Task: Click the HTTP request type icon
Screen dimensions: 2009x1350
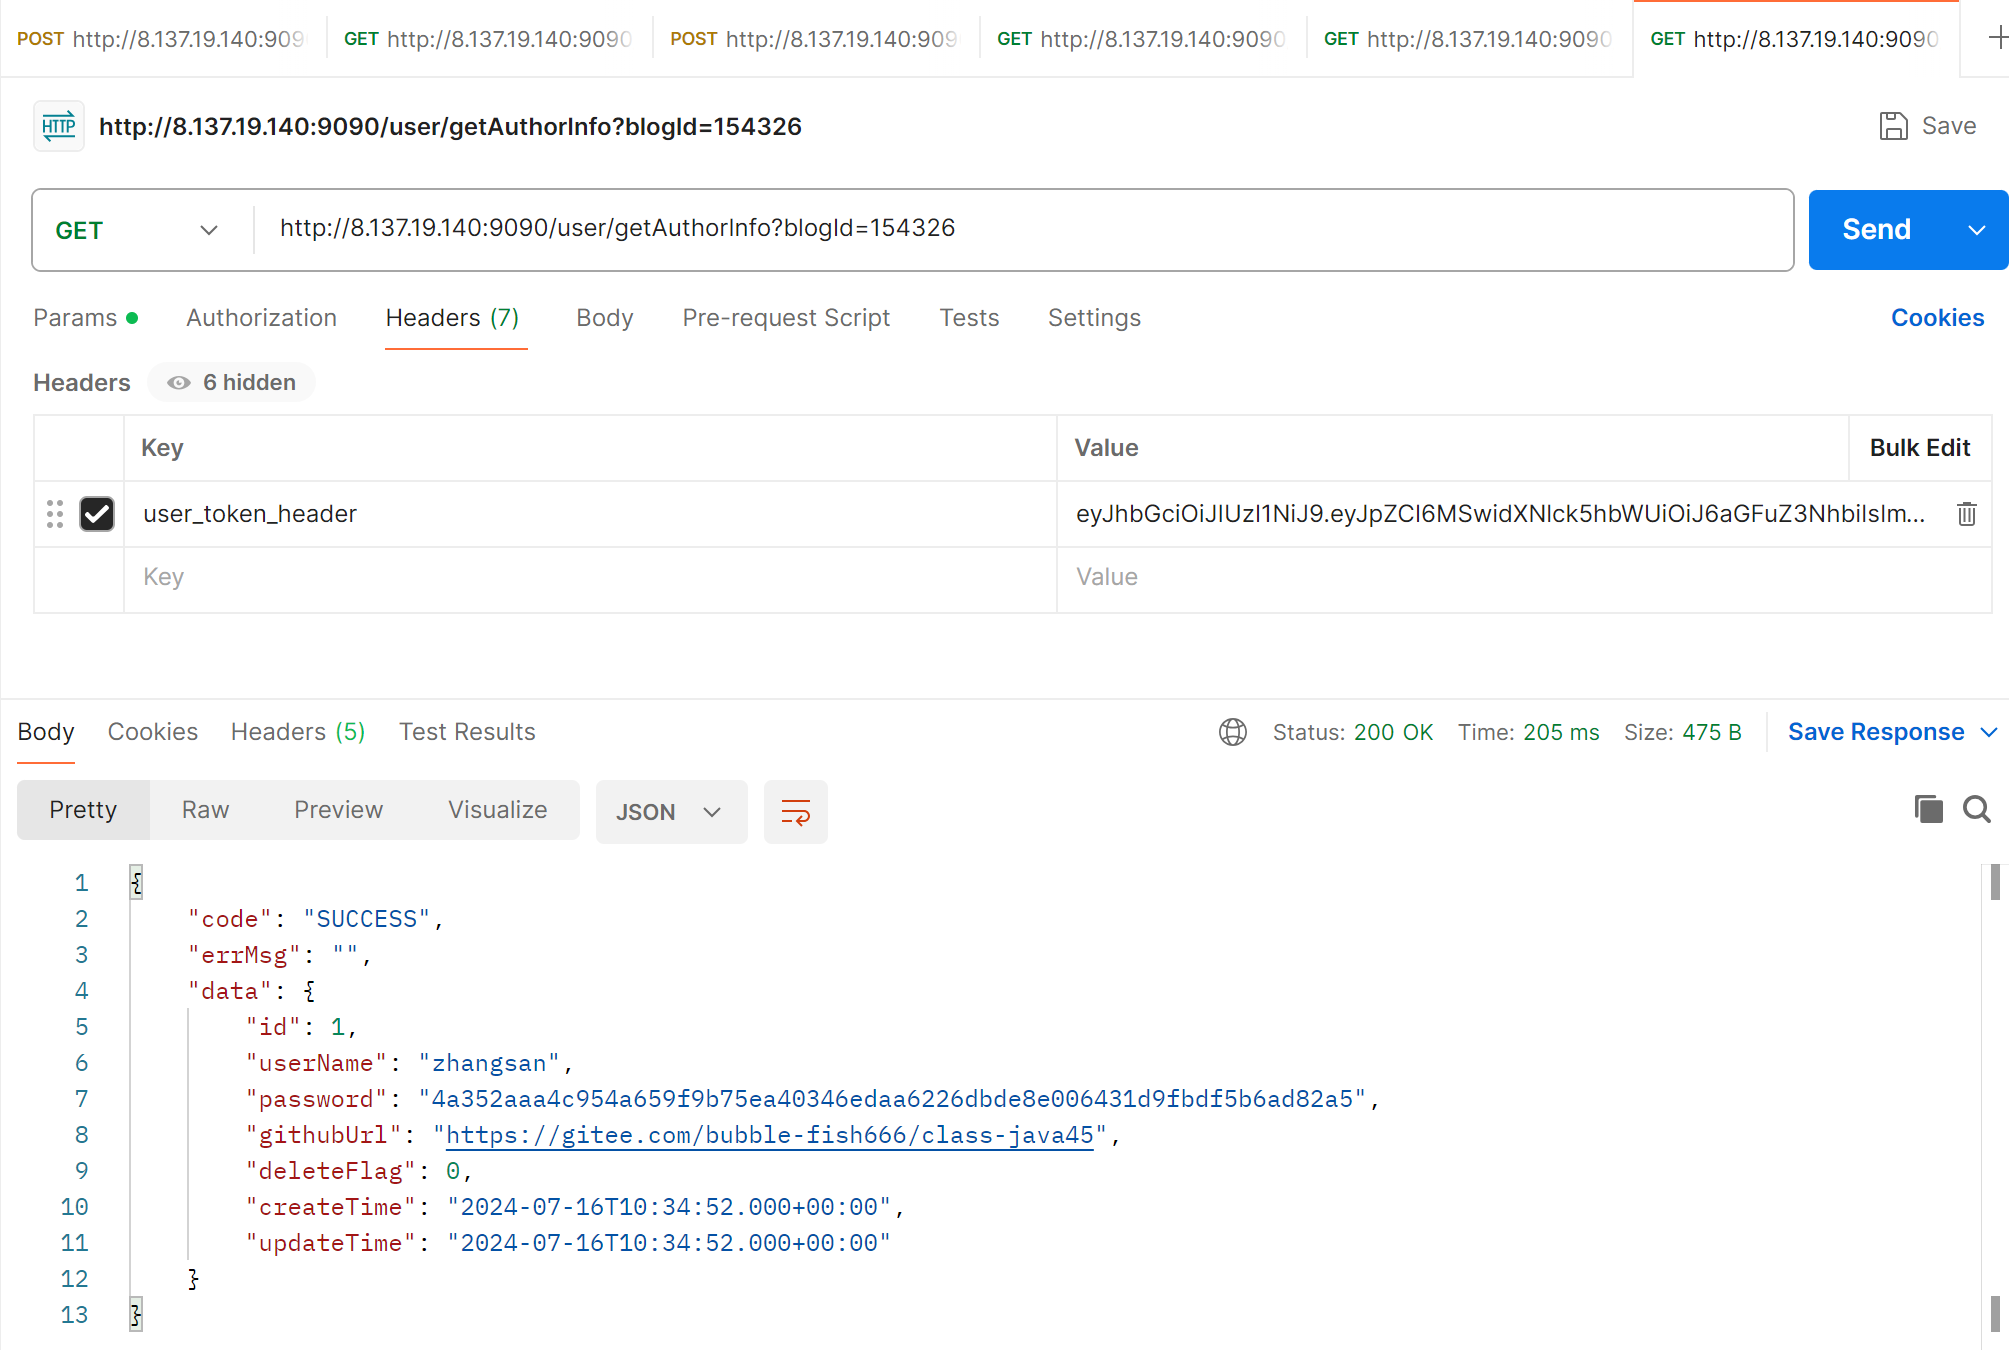Action: pyautogui.click(x=59, y=126)
